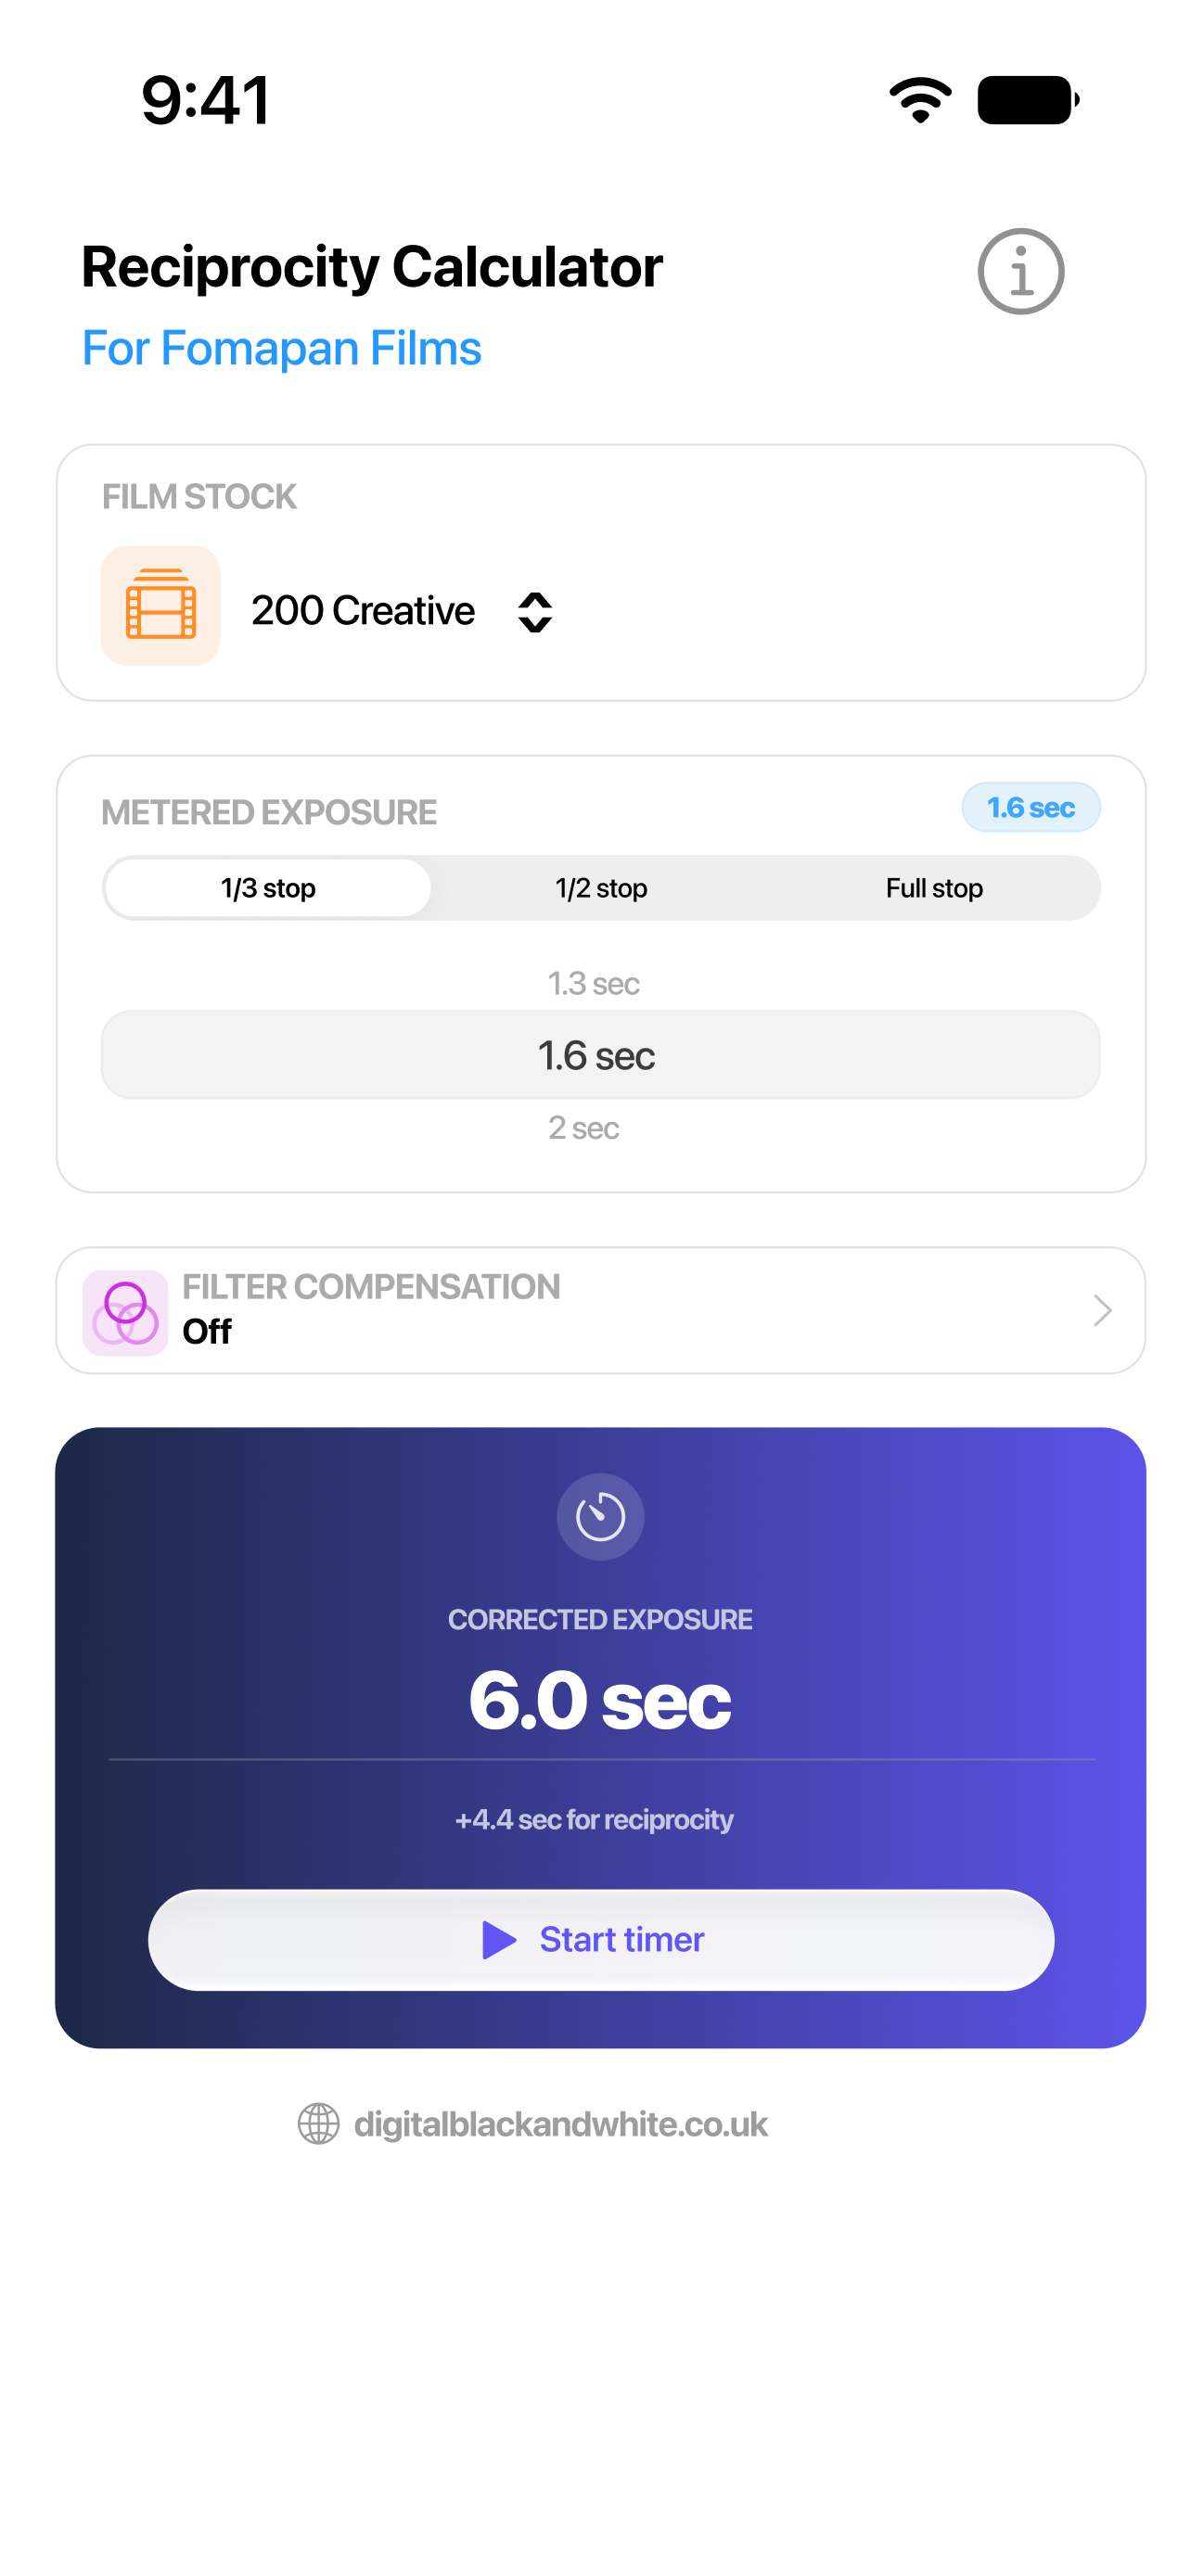Open the info circle icon
1191x2576 pixels.
click(x=1020, y=271)
